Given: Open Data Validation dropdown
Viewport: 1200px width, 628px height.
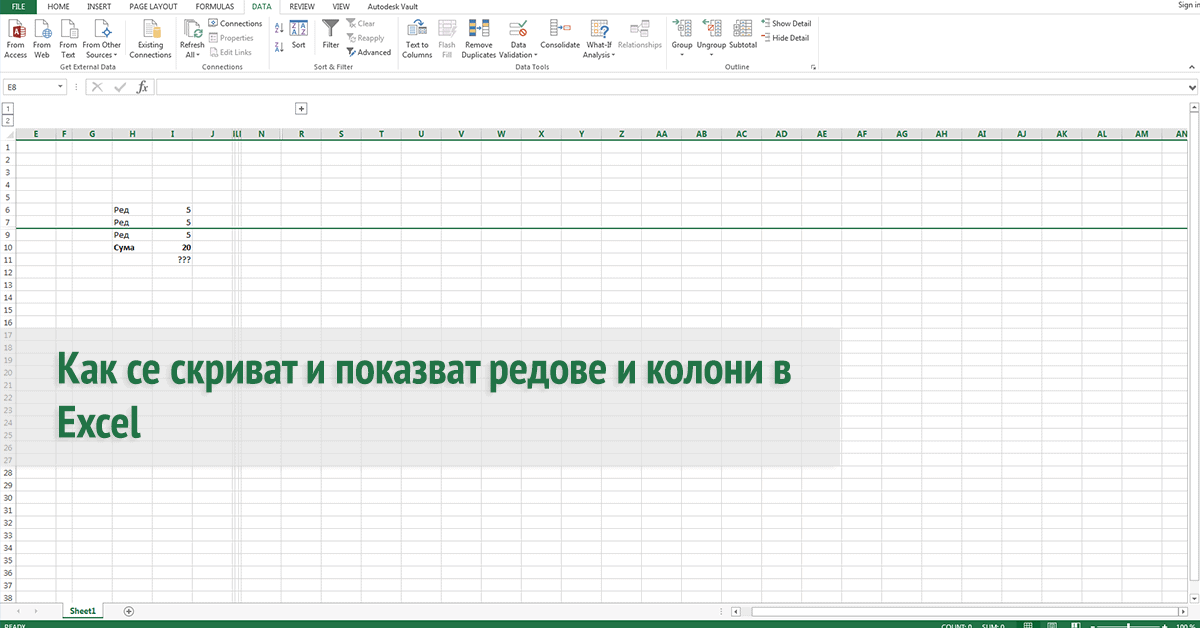Looking at the screenshot, I should (518, 38).
